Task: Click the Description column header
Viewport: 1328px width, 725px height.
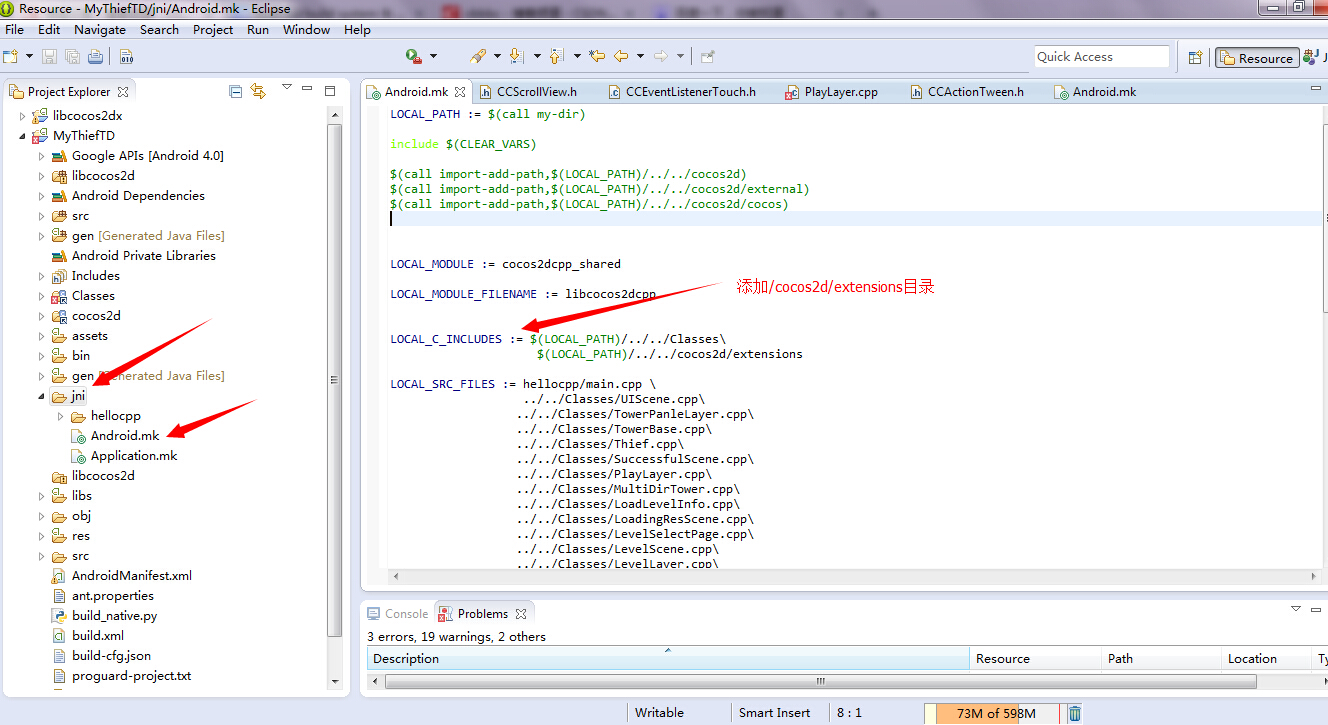Action: (x=667, y=658)
